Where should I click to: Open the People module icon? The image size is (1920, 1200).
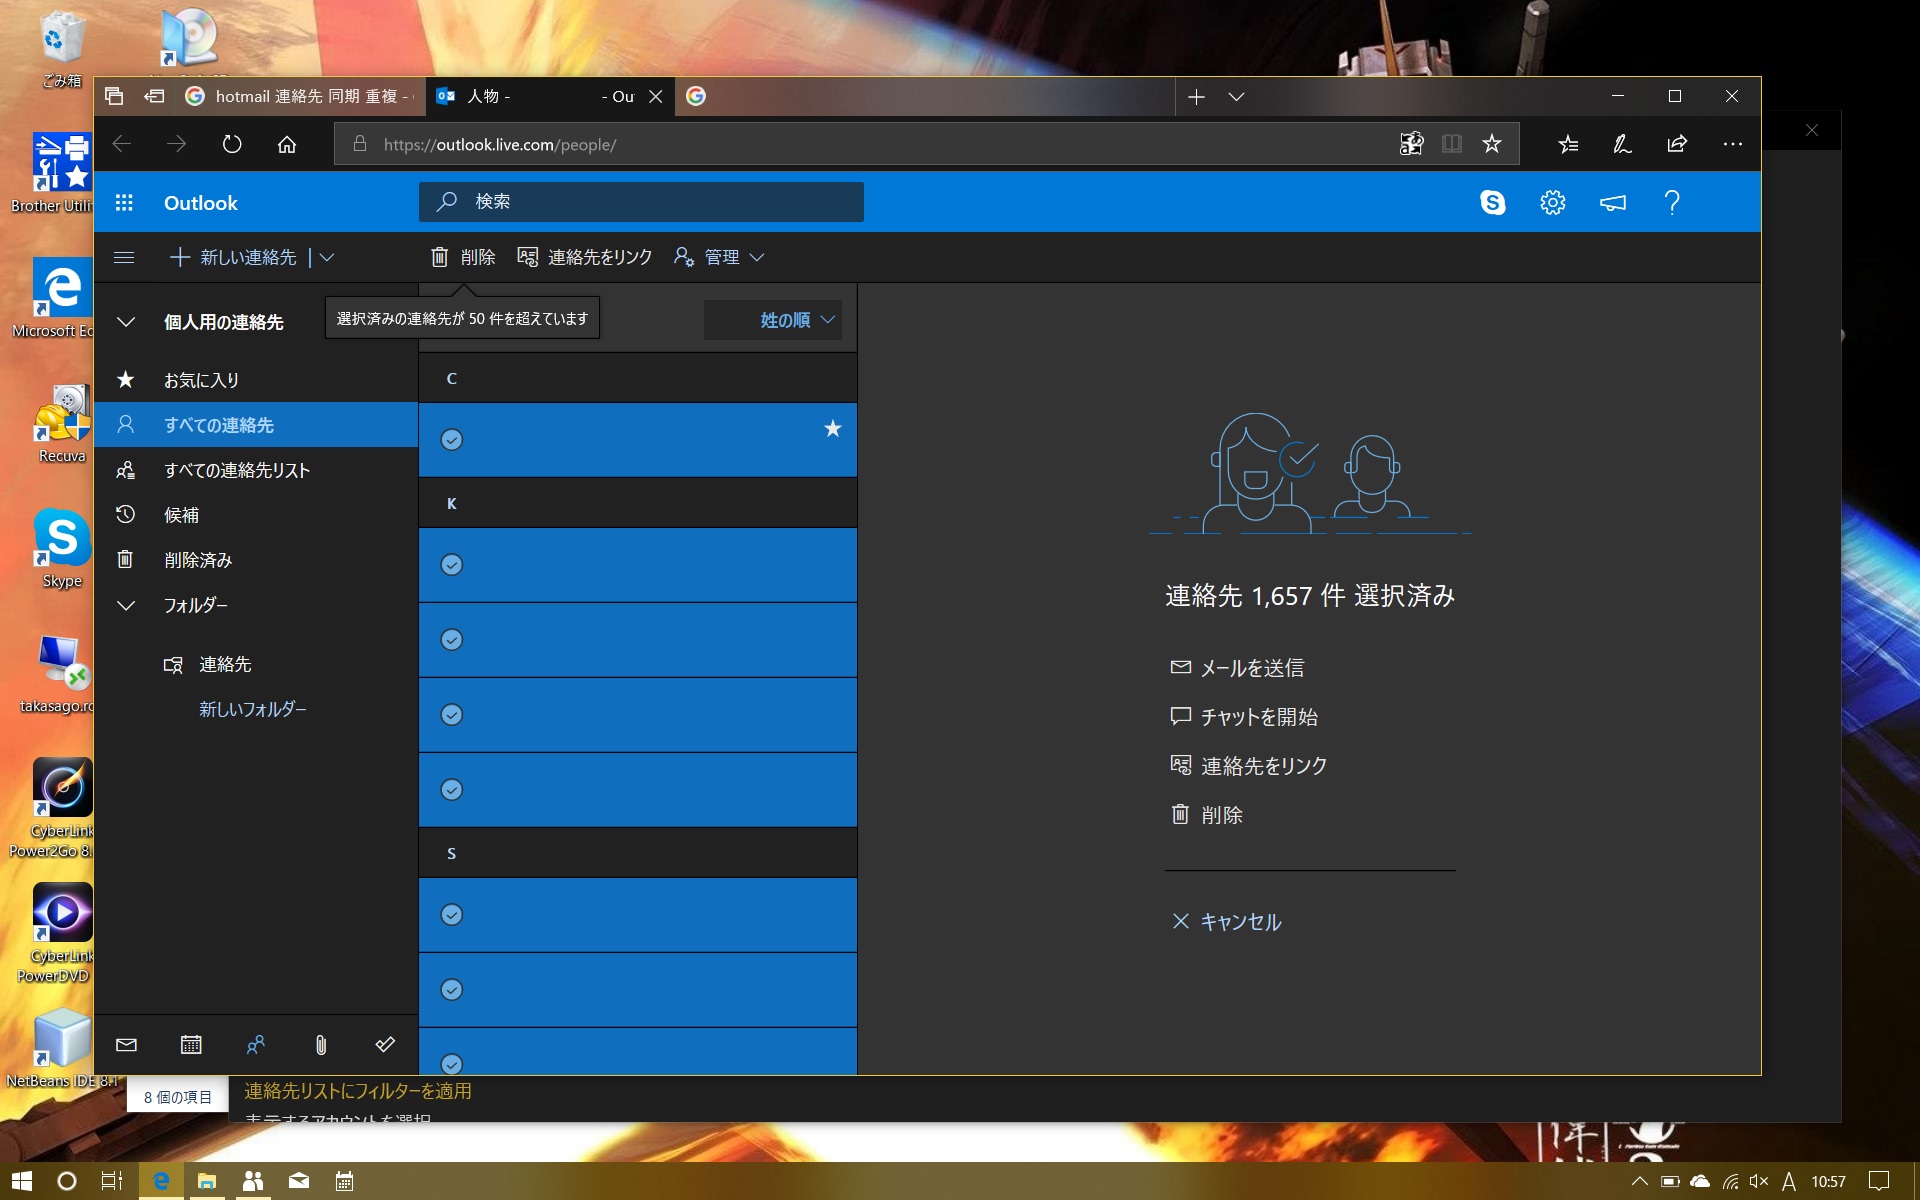point(256,1045)
